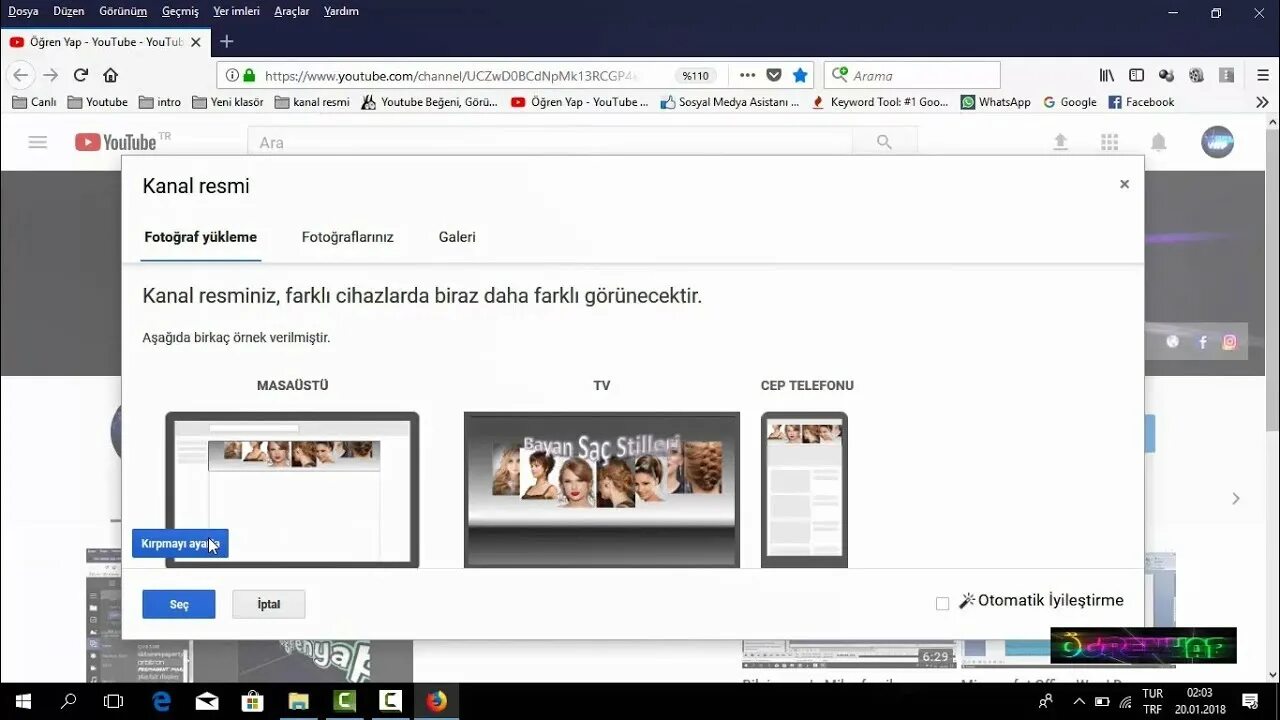Image resolution: width=1280 pixels, height=720 pixels.
Task: Open the Keyword Tool bookmark
Action: (880, 102)
